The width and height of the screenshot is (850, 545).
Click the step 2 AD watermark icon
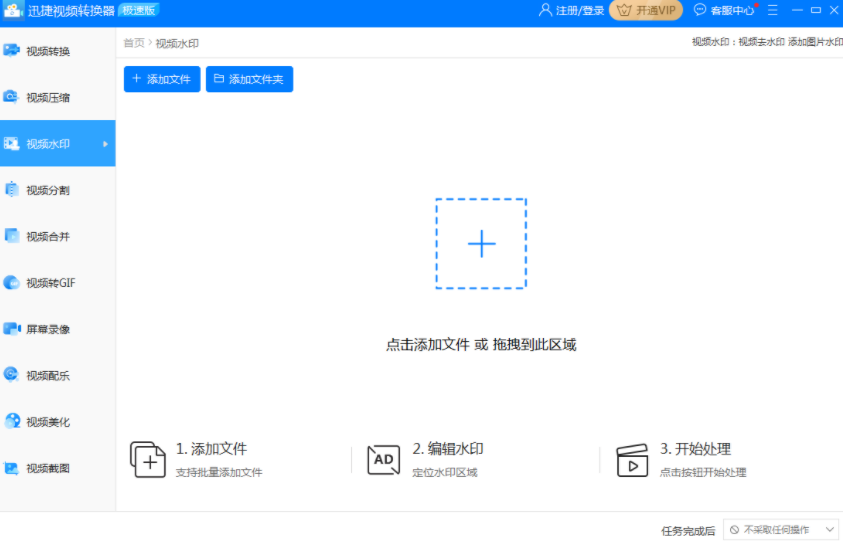(384, 460)
